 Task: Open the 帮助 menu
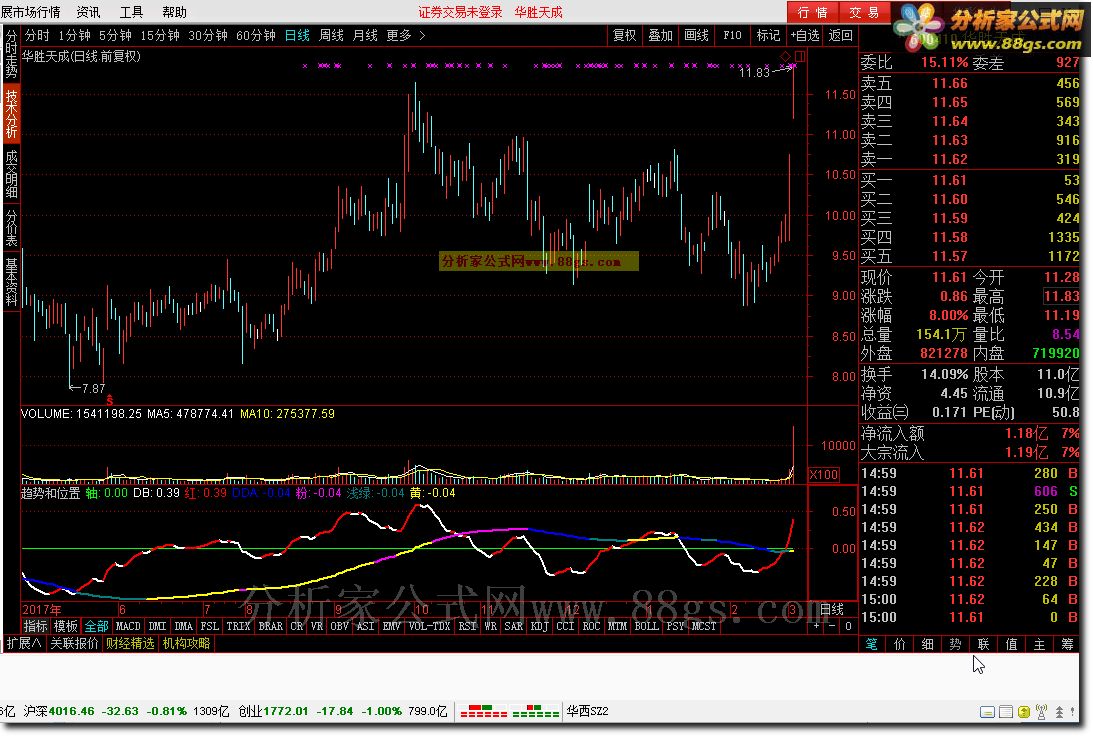[174, 13]
